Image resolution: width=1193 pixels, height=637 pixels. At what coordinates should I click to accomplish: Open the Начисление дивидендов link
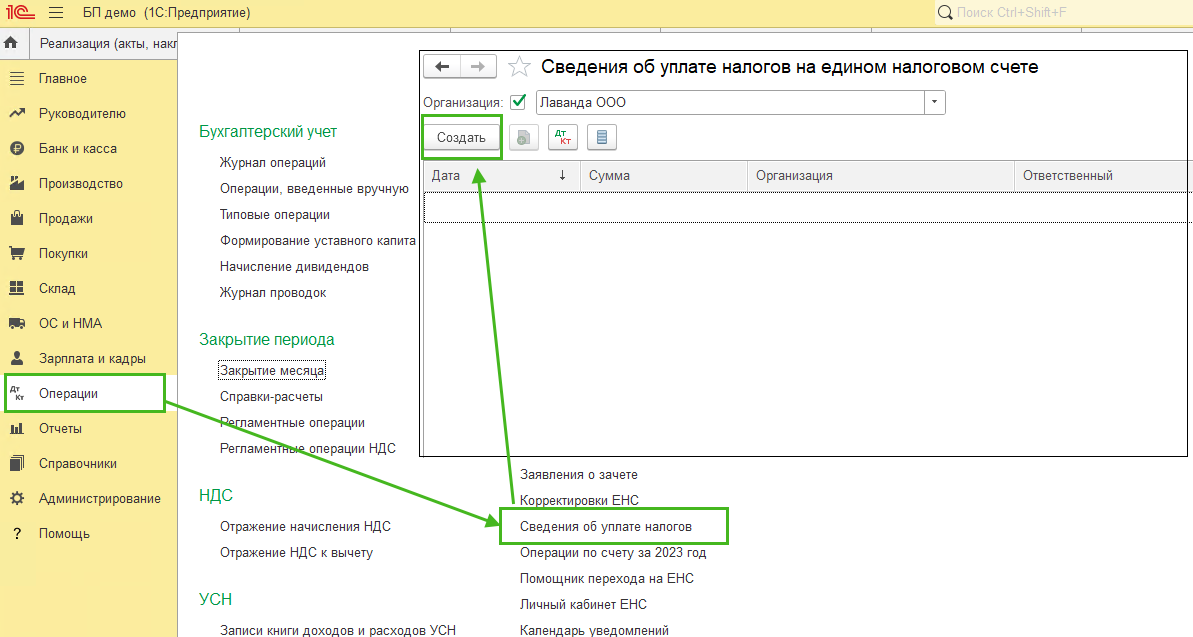point(294,267)
